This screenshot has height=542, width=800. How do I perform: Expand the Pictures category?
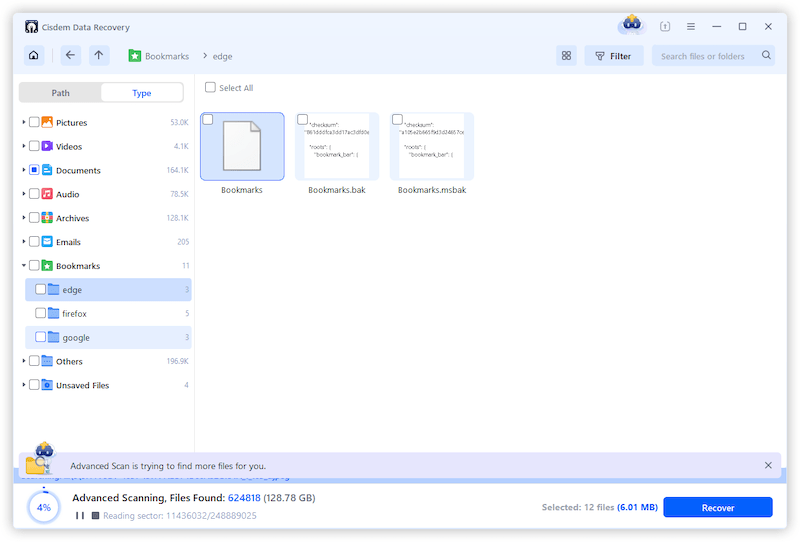click(x=23, y=122)
